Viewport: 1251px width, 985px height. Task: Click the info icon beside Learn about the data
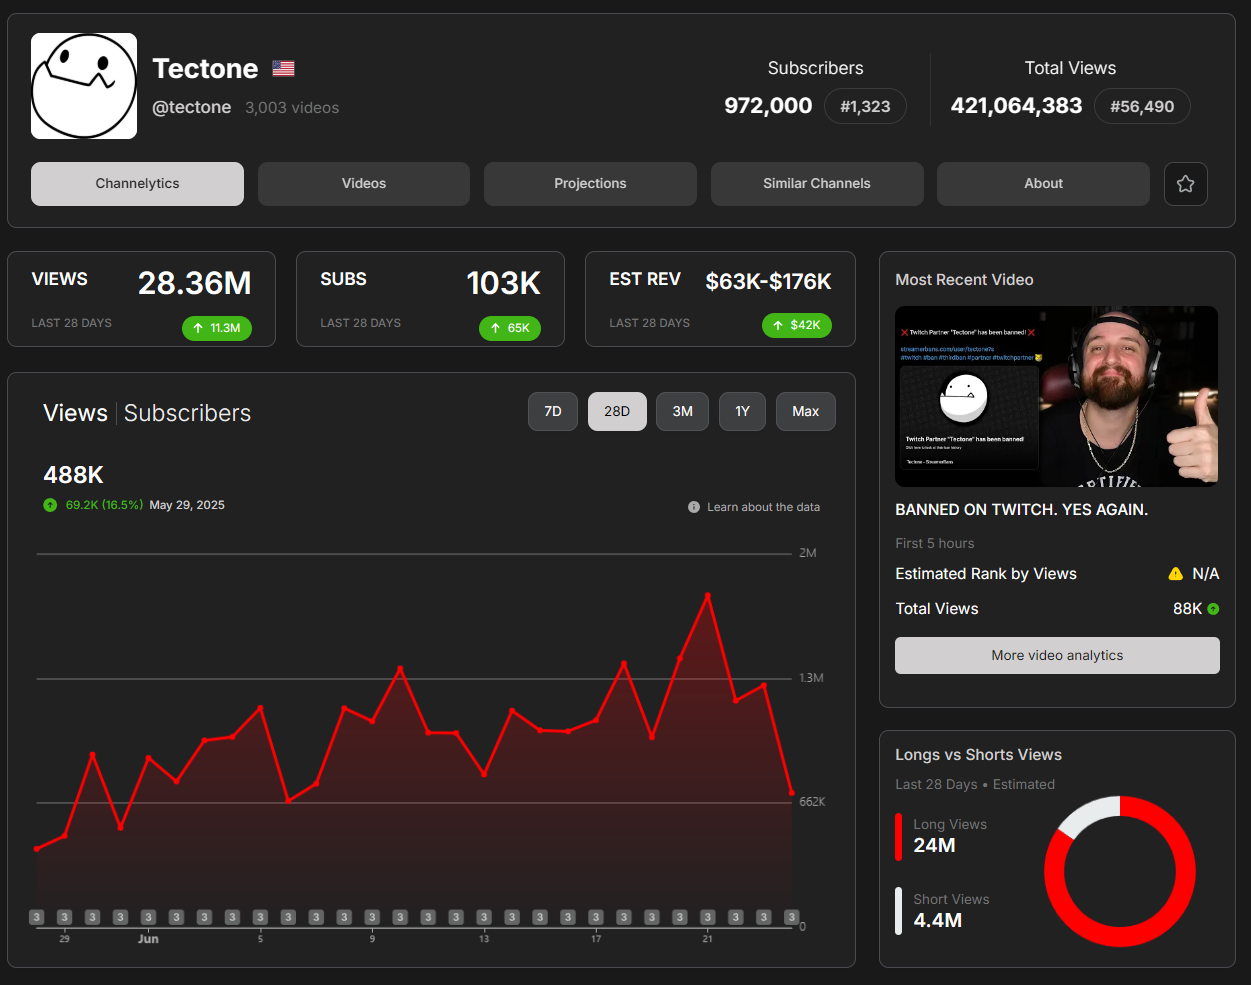click(x=694, y=507)
